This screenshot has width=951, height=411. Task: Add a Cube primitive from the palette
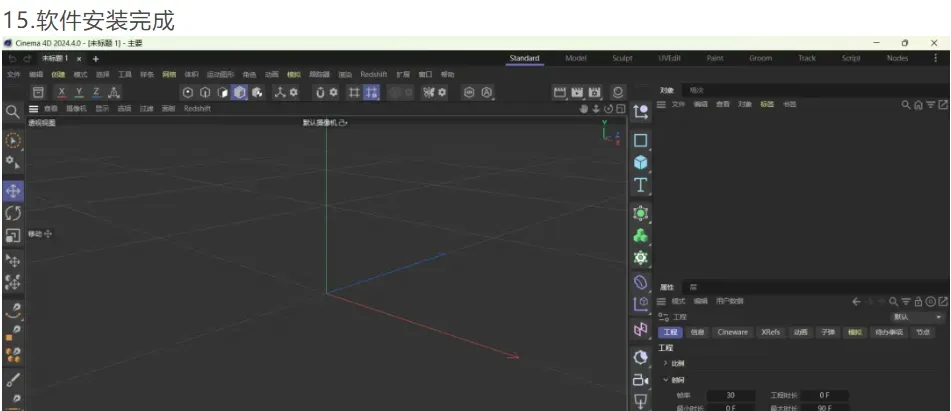pyautogui.click(x=640, y=162)
